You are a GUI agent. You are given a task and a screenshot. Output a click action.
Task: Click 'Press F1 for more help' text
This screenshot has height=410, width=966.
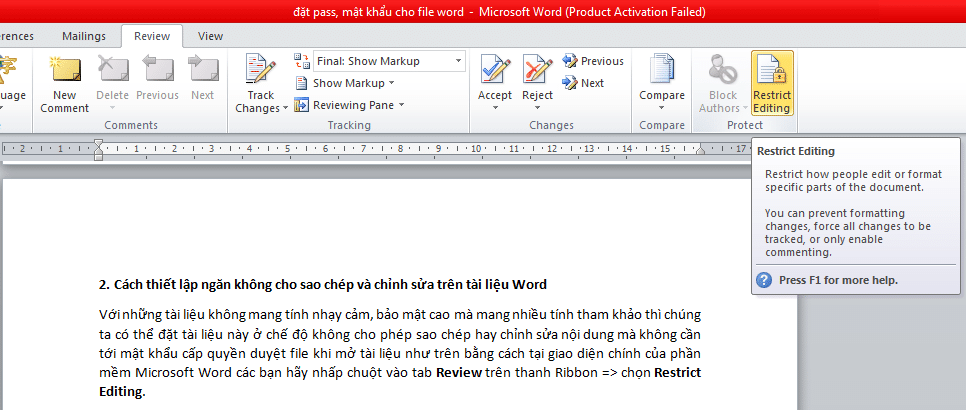pos(838,280)
